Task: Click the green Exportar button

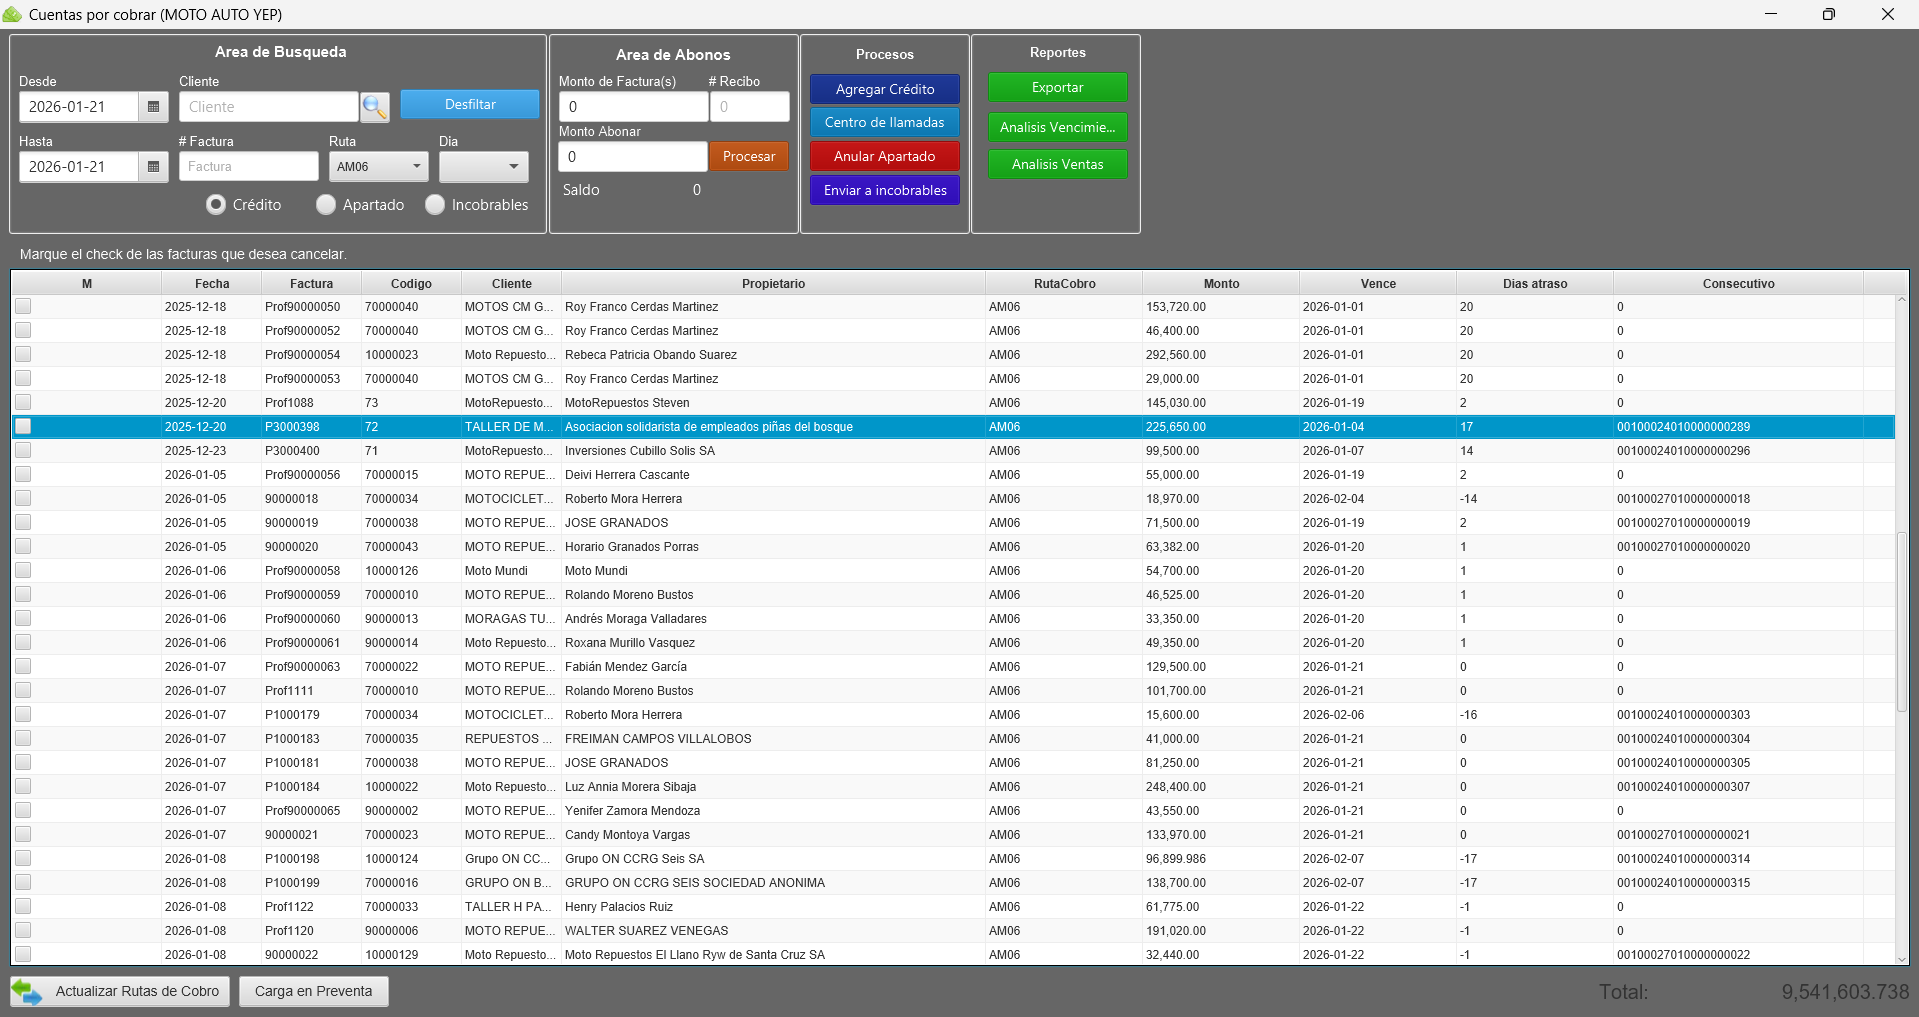Action: [1057, 88]
